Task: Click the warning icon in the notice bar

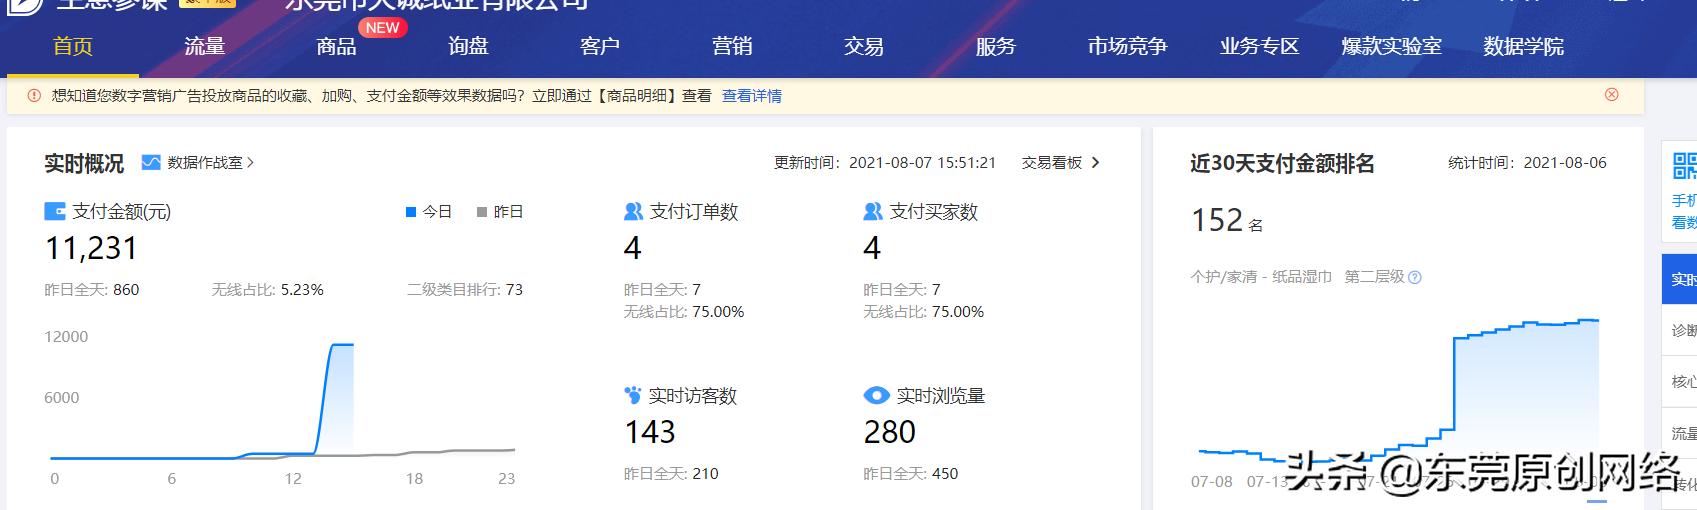Action: (x=34, y=96)
